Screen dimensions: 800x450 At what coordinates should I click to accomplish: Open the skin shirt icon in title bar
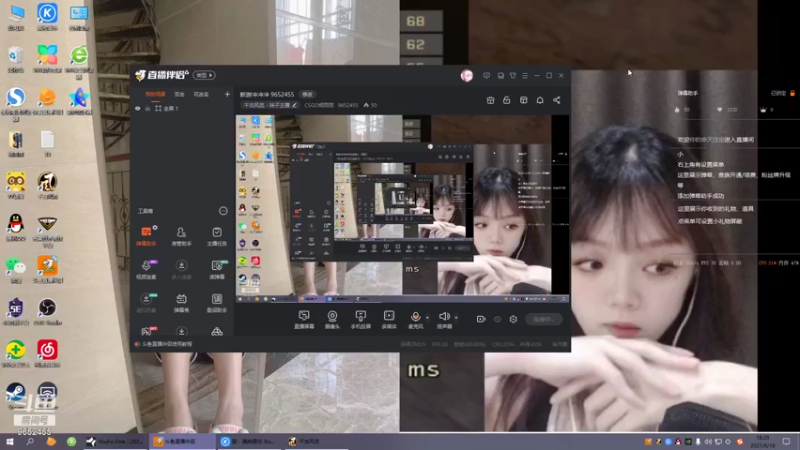point(513,76)
